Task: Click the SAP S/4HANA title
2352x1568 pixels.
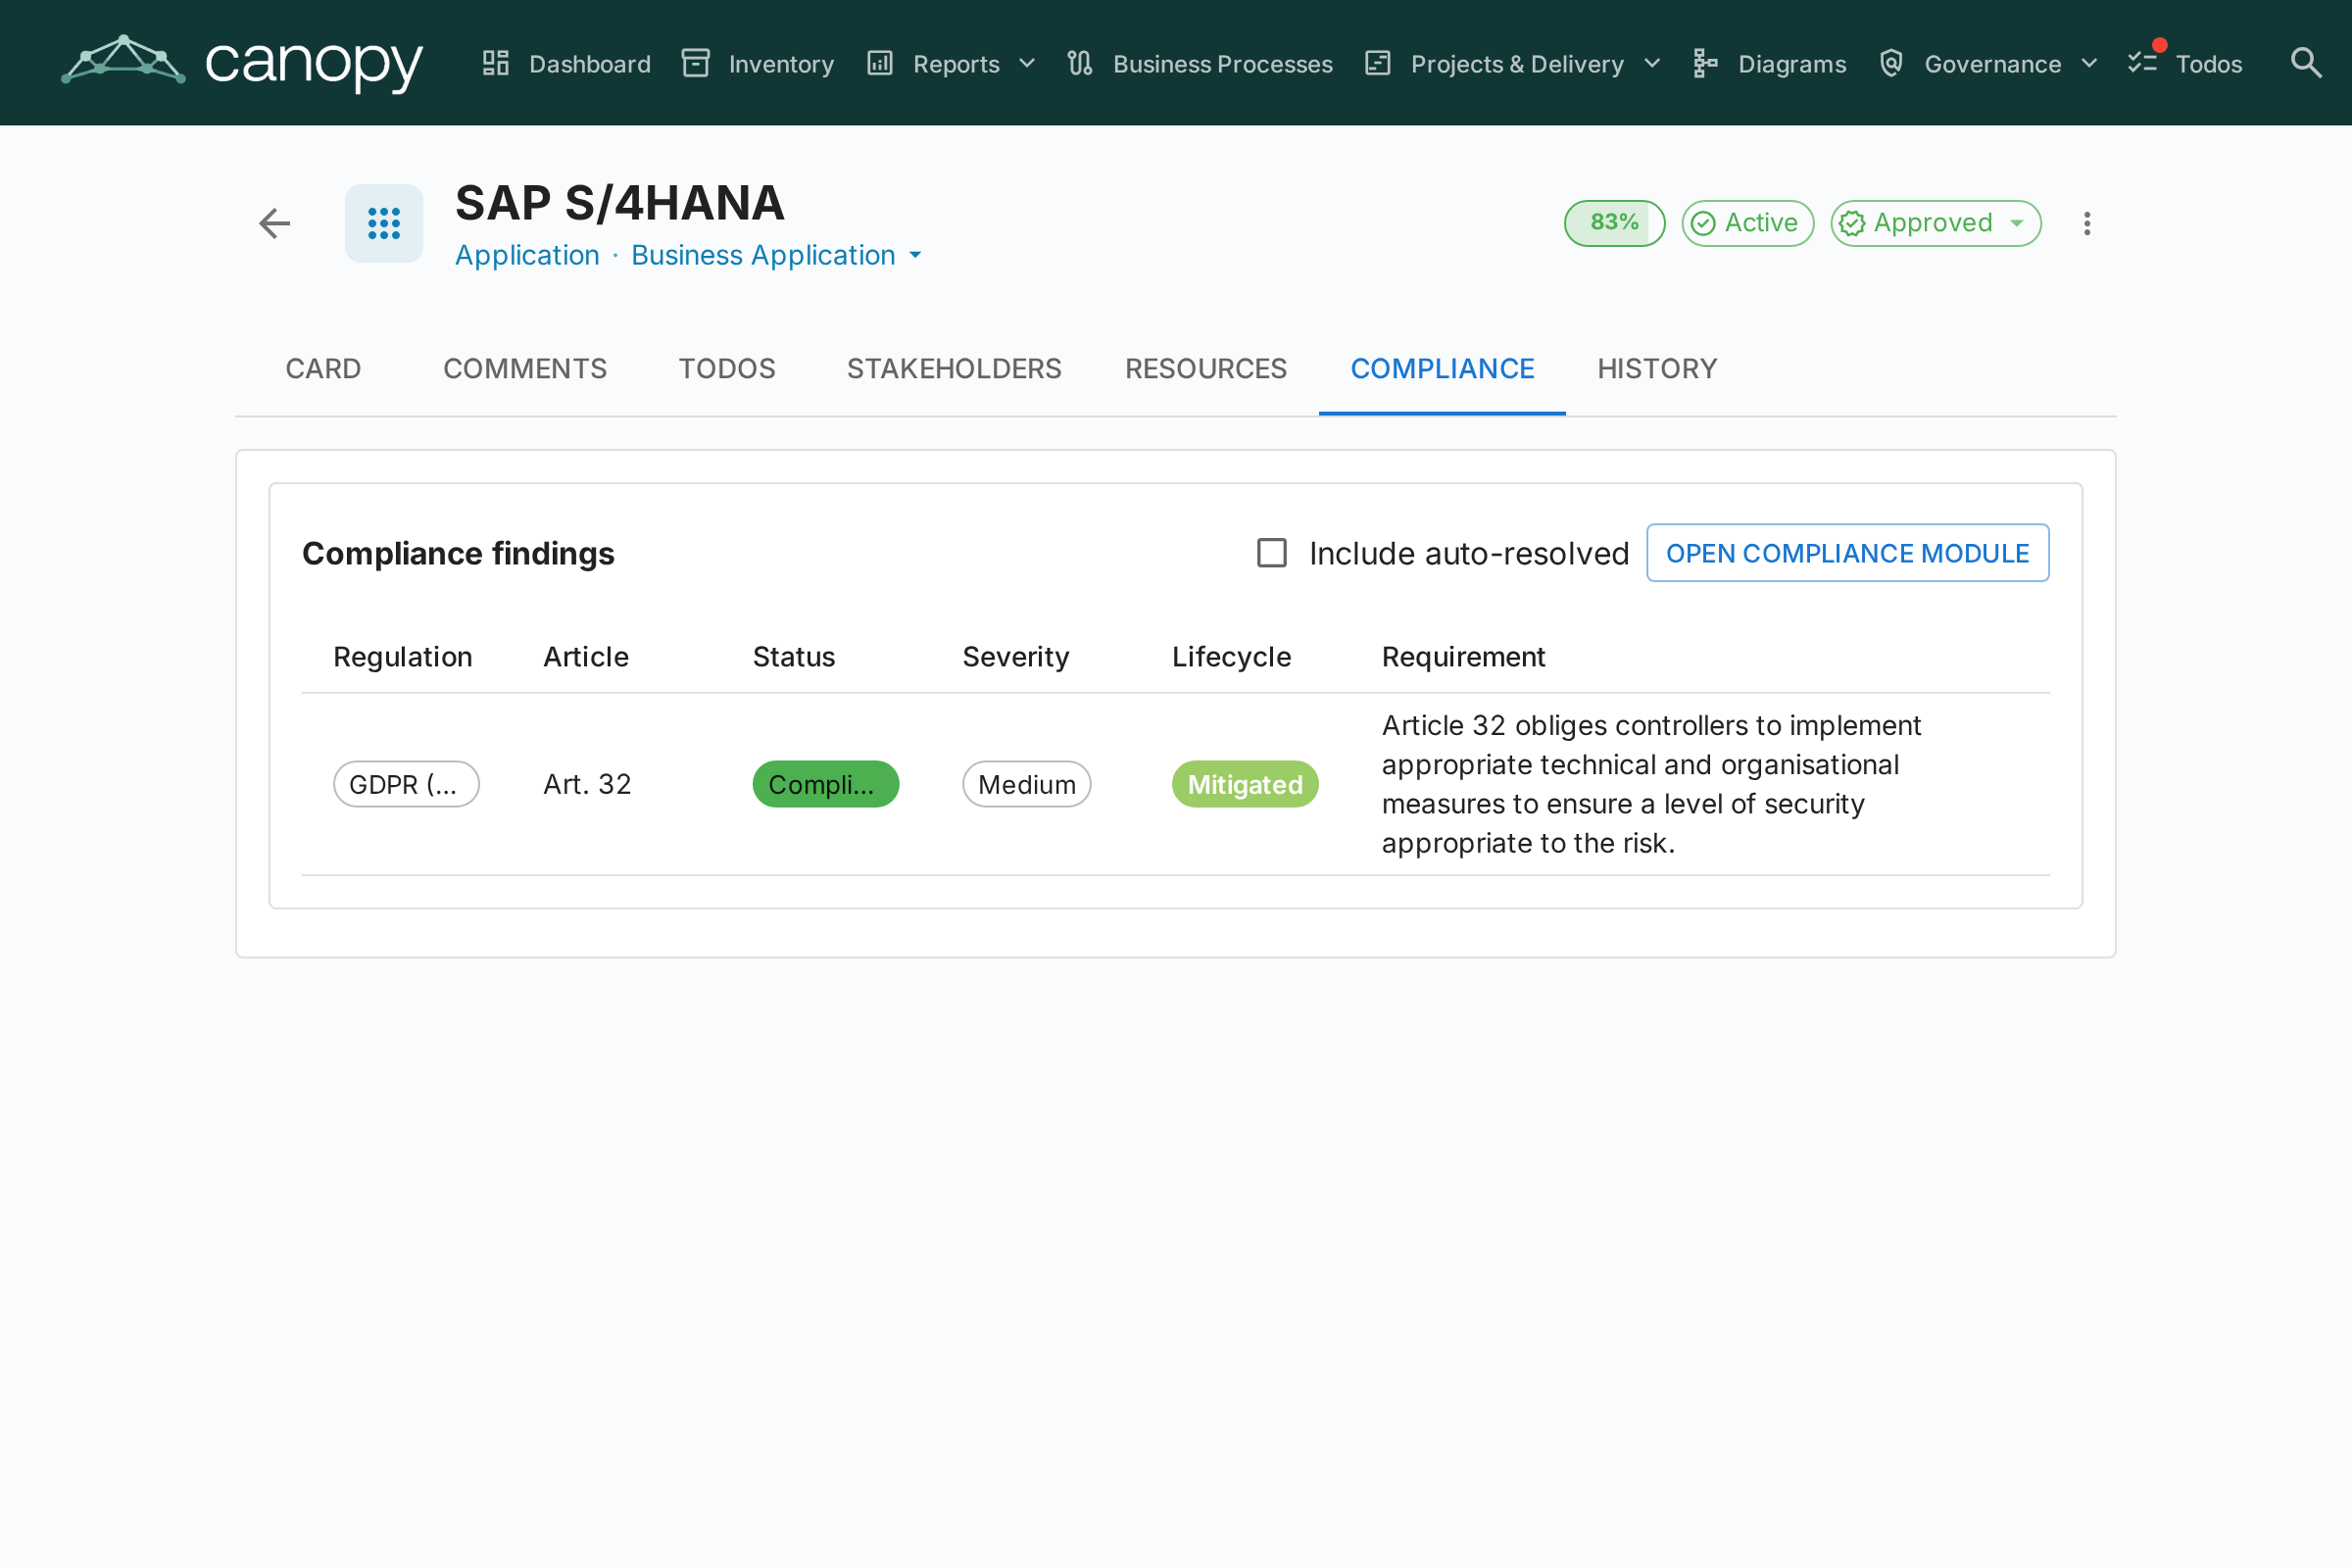Action: click(620, 203)
